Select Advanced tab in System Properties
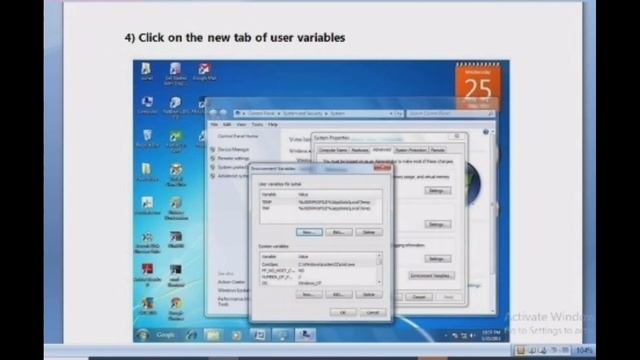 [382, 150]
